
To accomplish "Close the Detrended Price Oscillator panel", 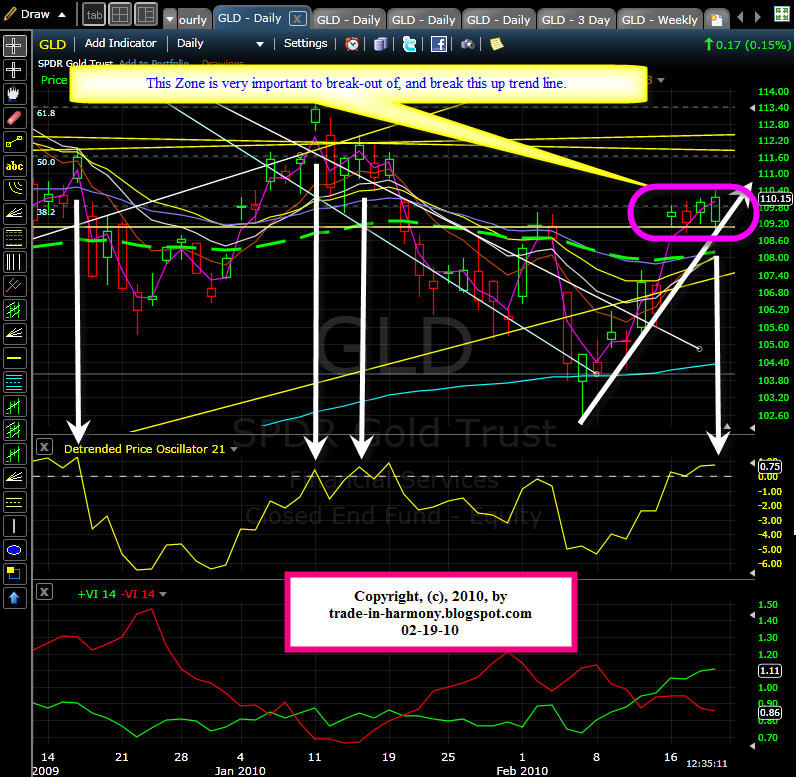I will tap(44, 447).
